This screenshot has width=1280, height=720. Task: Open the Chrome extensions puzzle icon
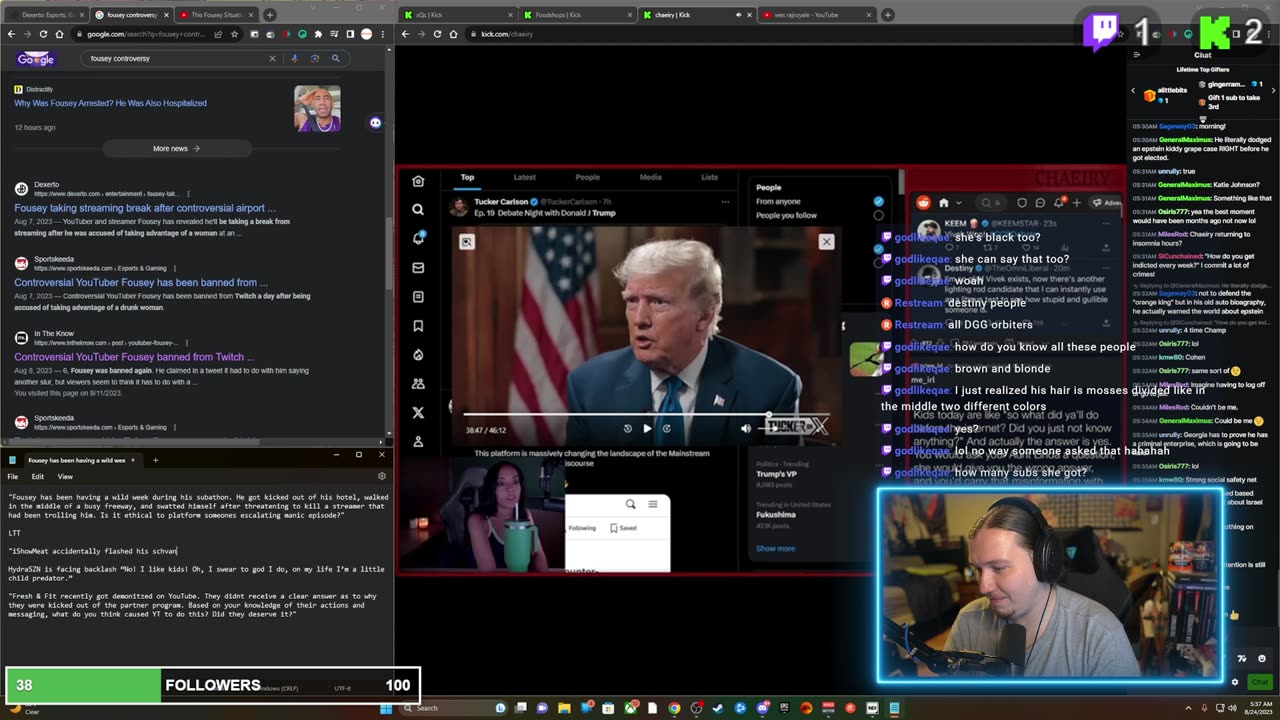319,34
